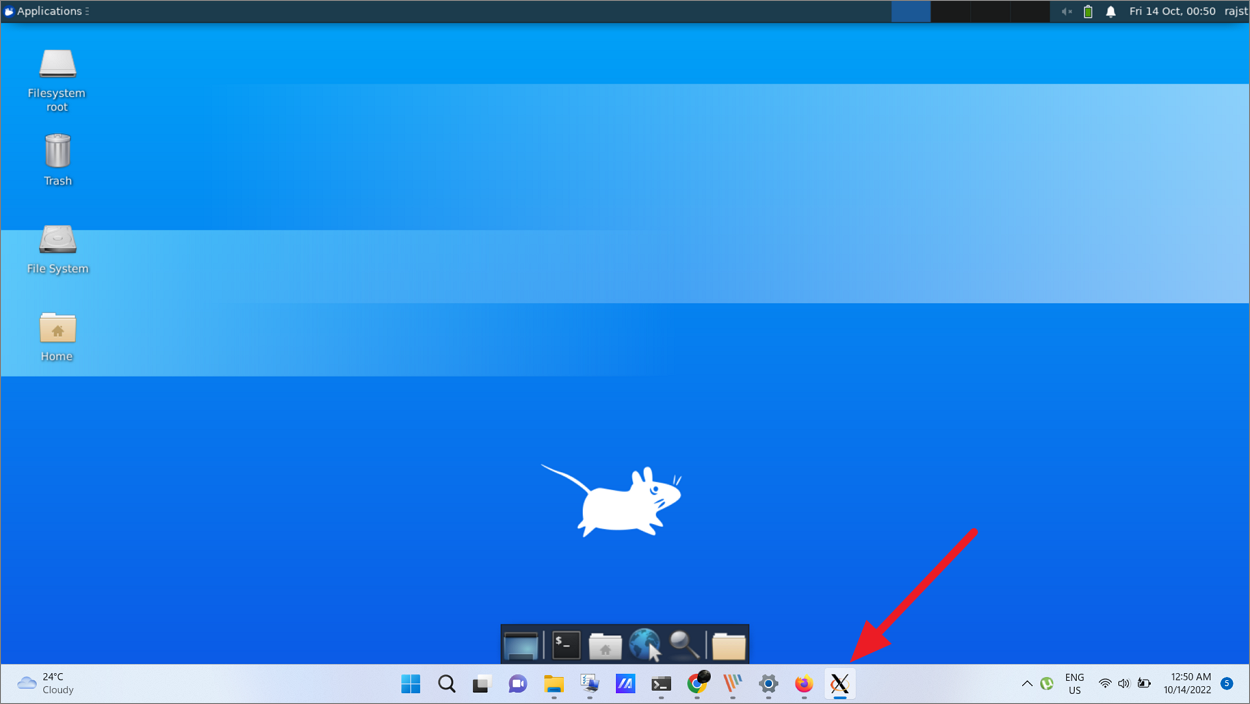
Task: Switch to the last Xfce workspace
Action: click(x=1029, y=11)
